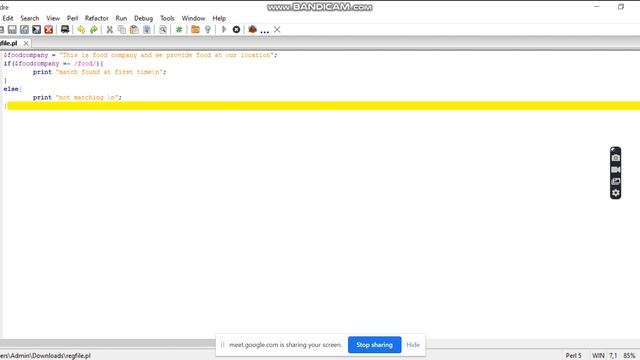Launch the debugger with the brown bug icon
The image size is (640, 360).
[x=252, y=29]
